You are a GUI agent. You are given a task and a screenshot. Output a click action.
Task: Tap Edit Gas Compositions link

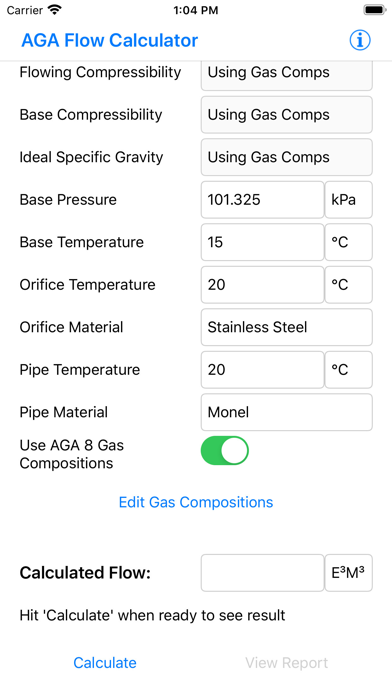pos(196,502)
